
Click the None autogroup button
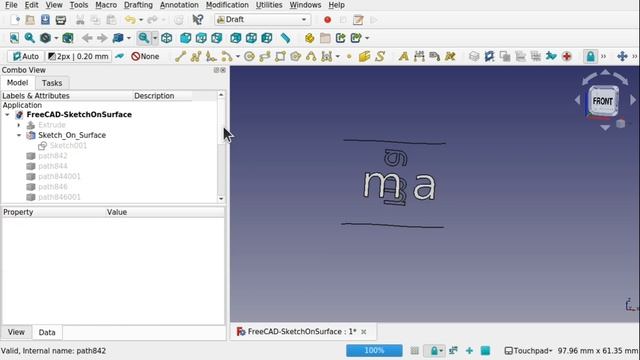pos(145,56)
